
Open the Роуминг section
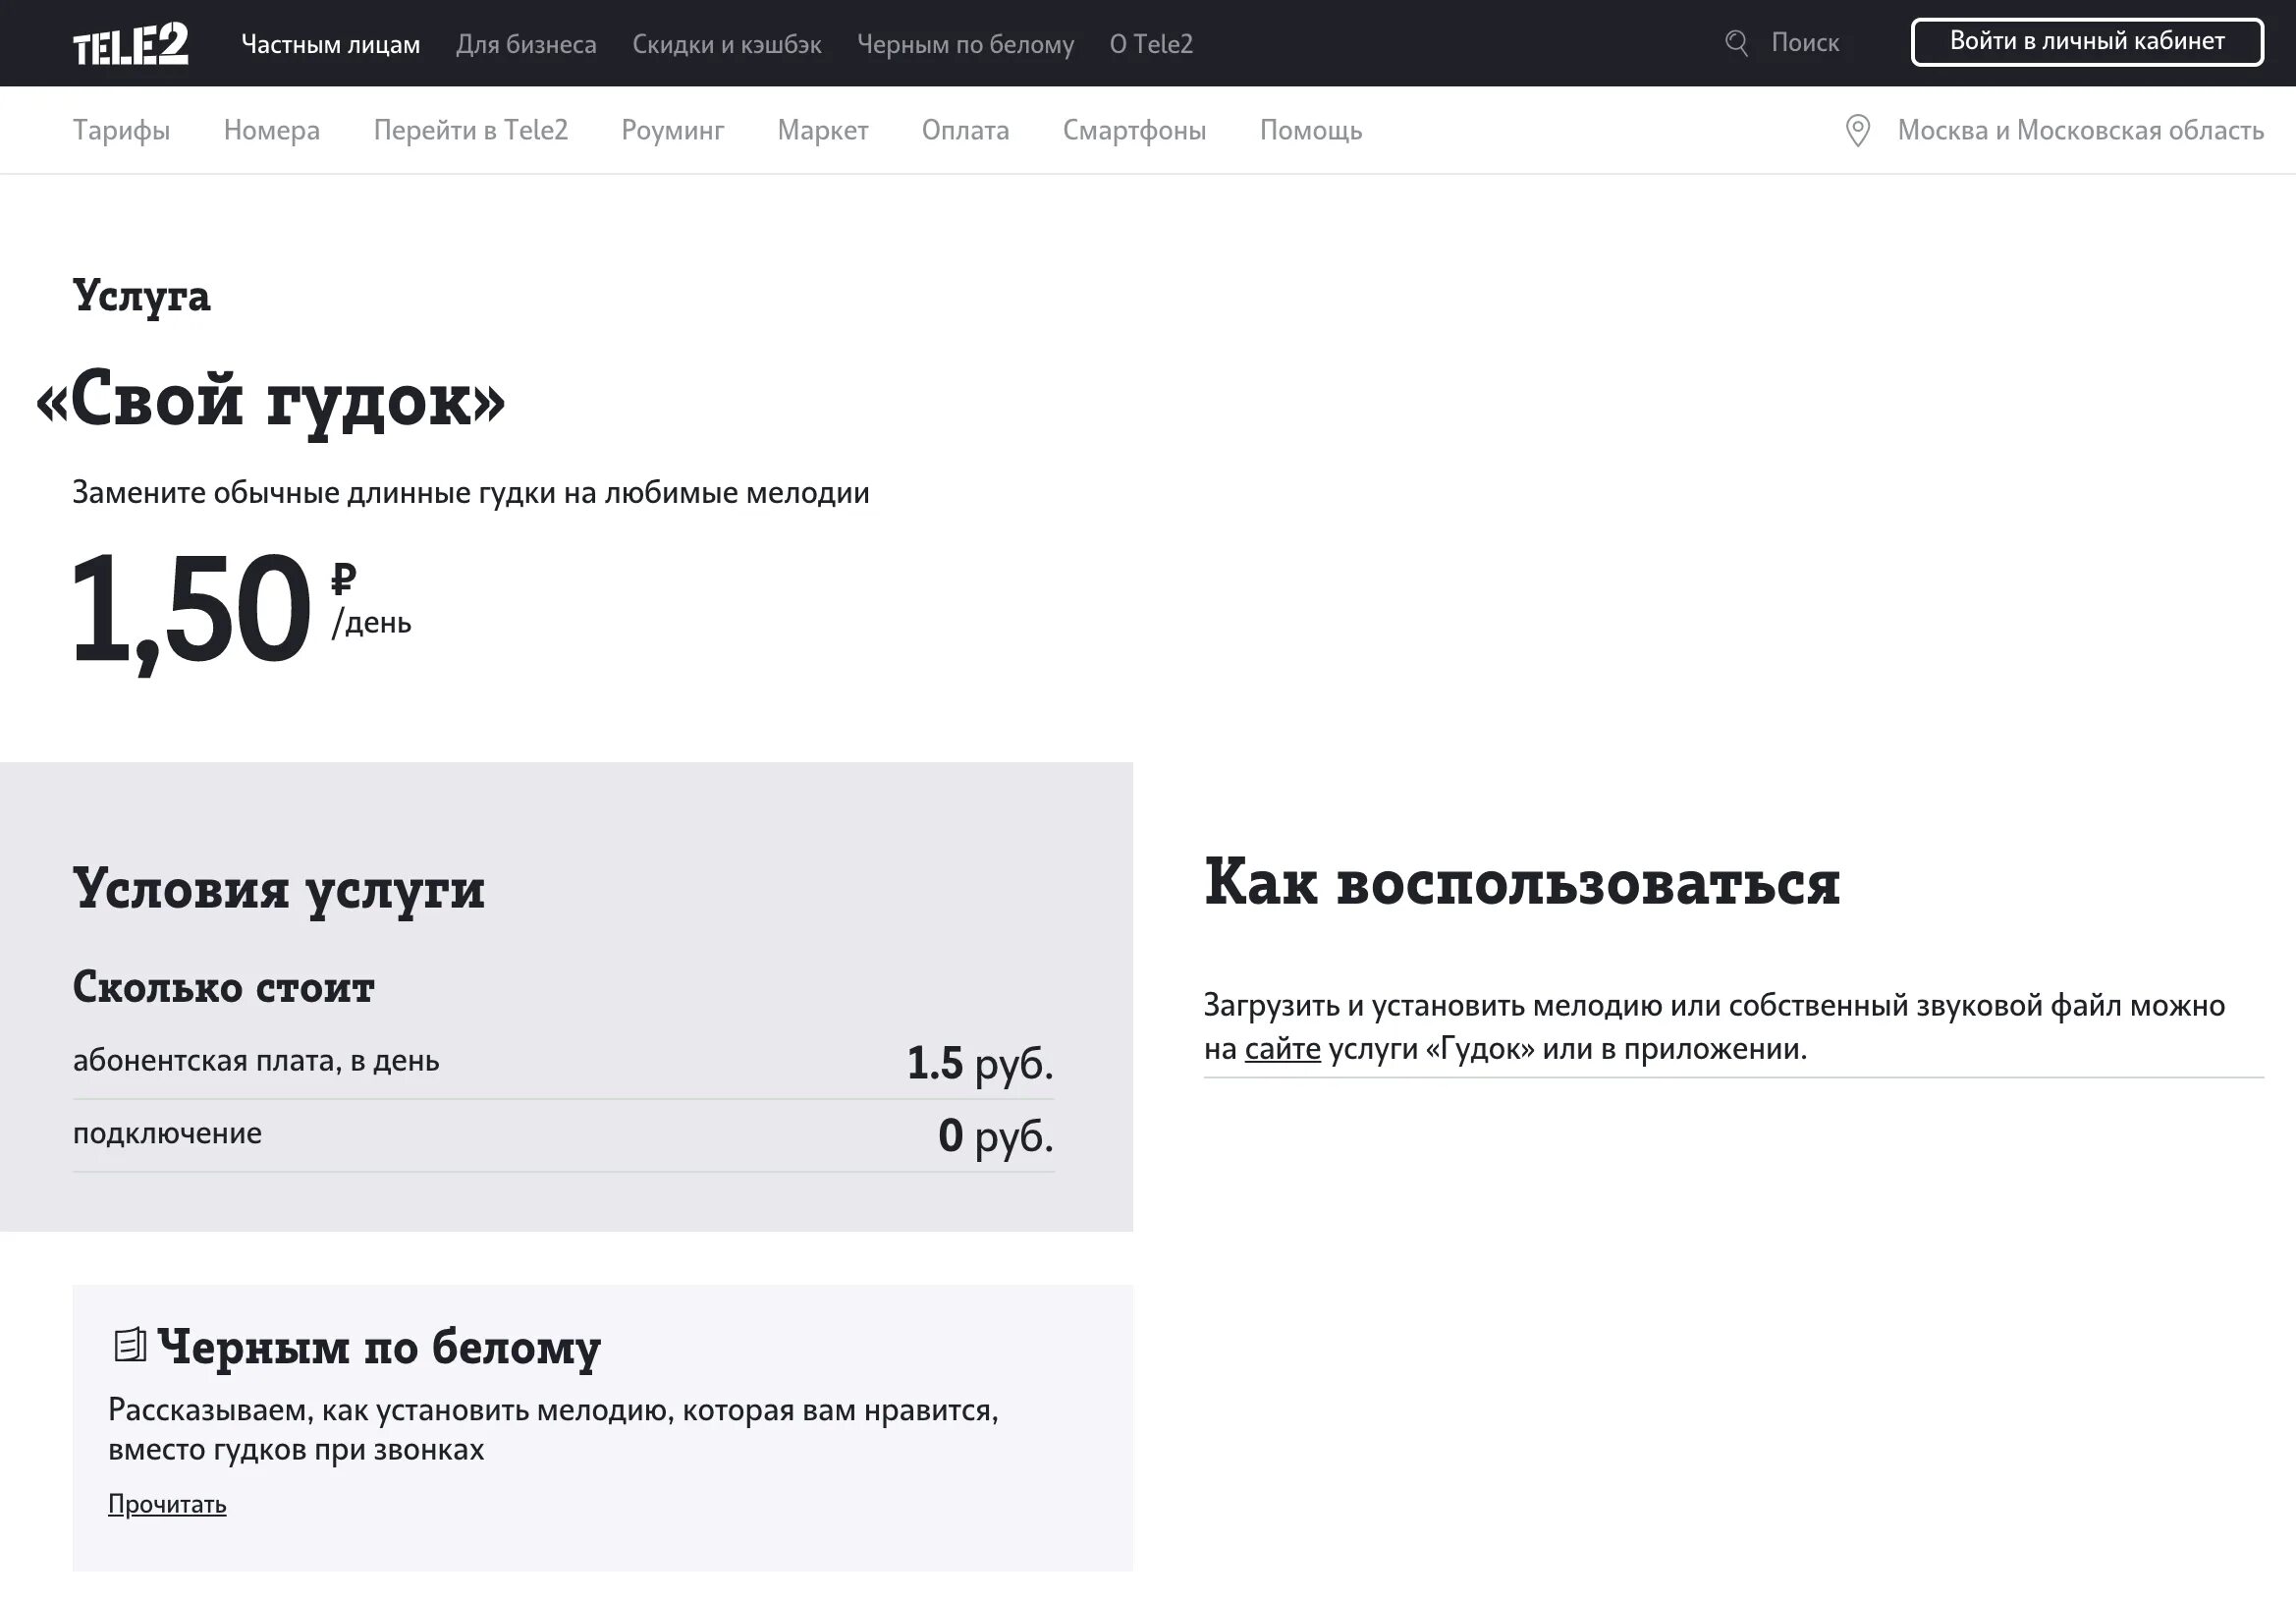tap(673, 130)
